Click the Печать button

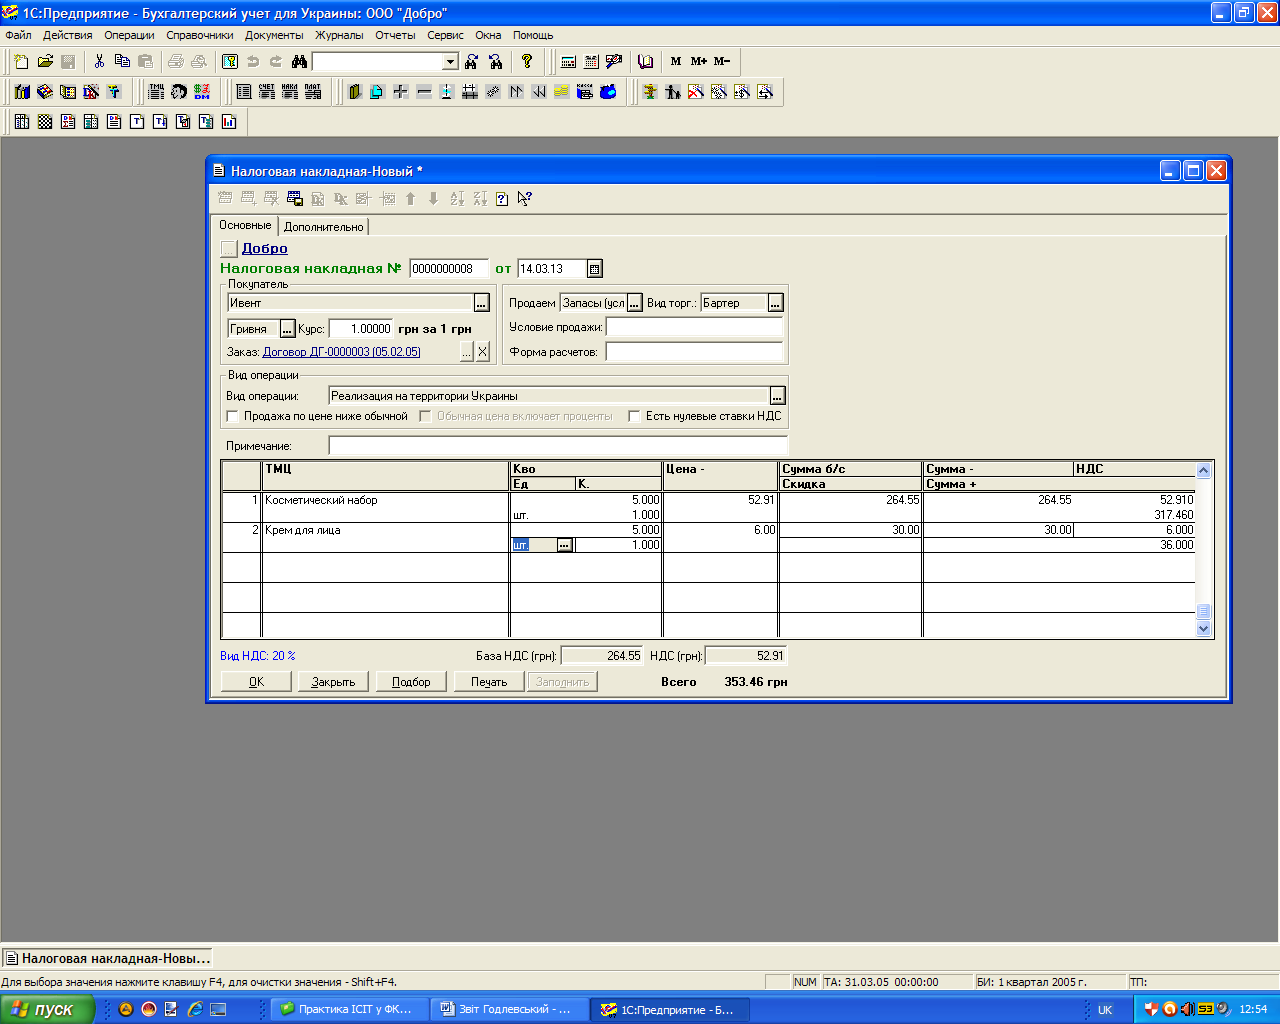(489, 682)
